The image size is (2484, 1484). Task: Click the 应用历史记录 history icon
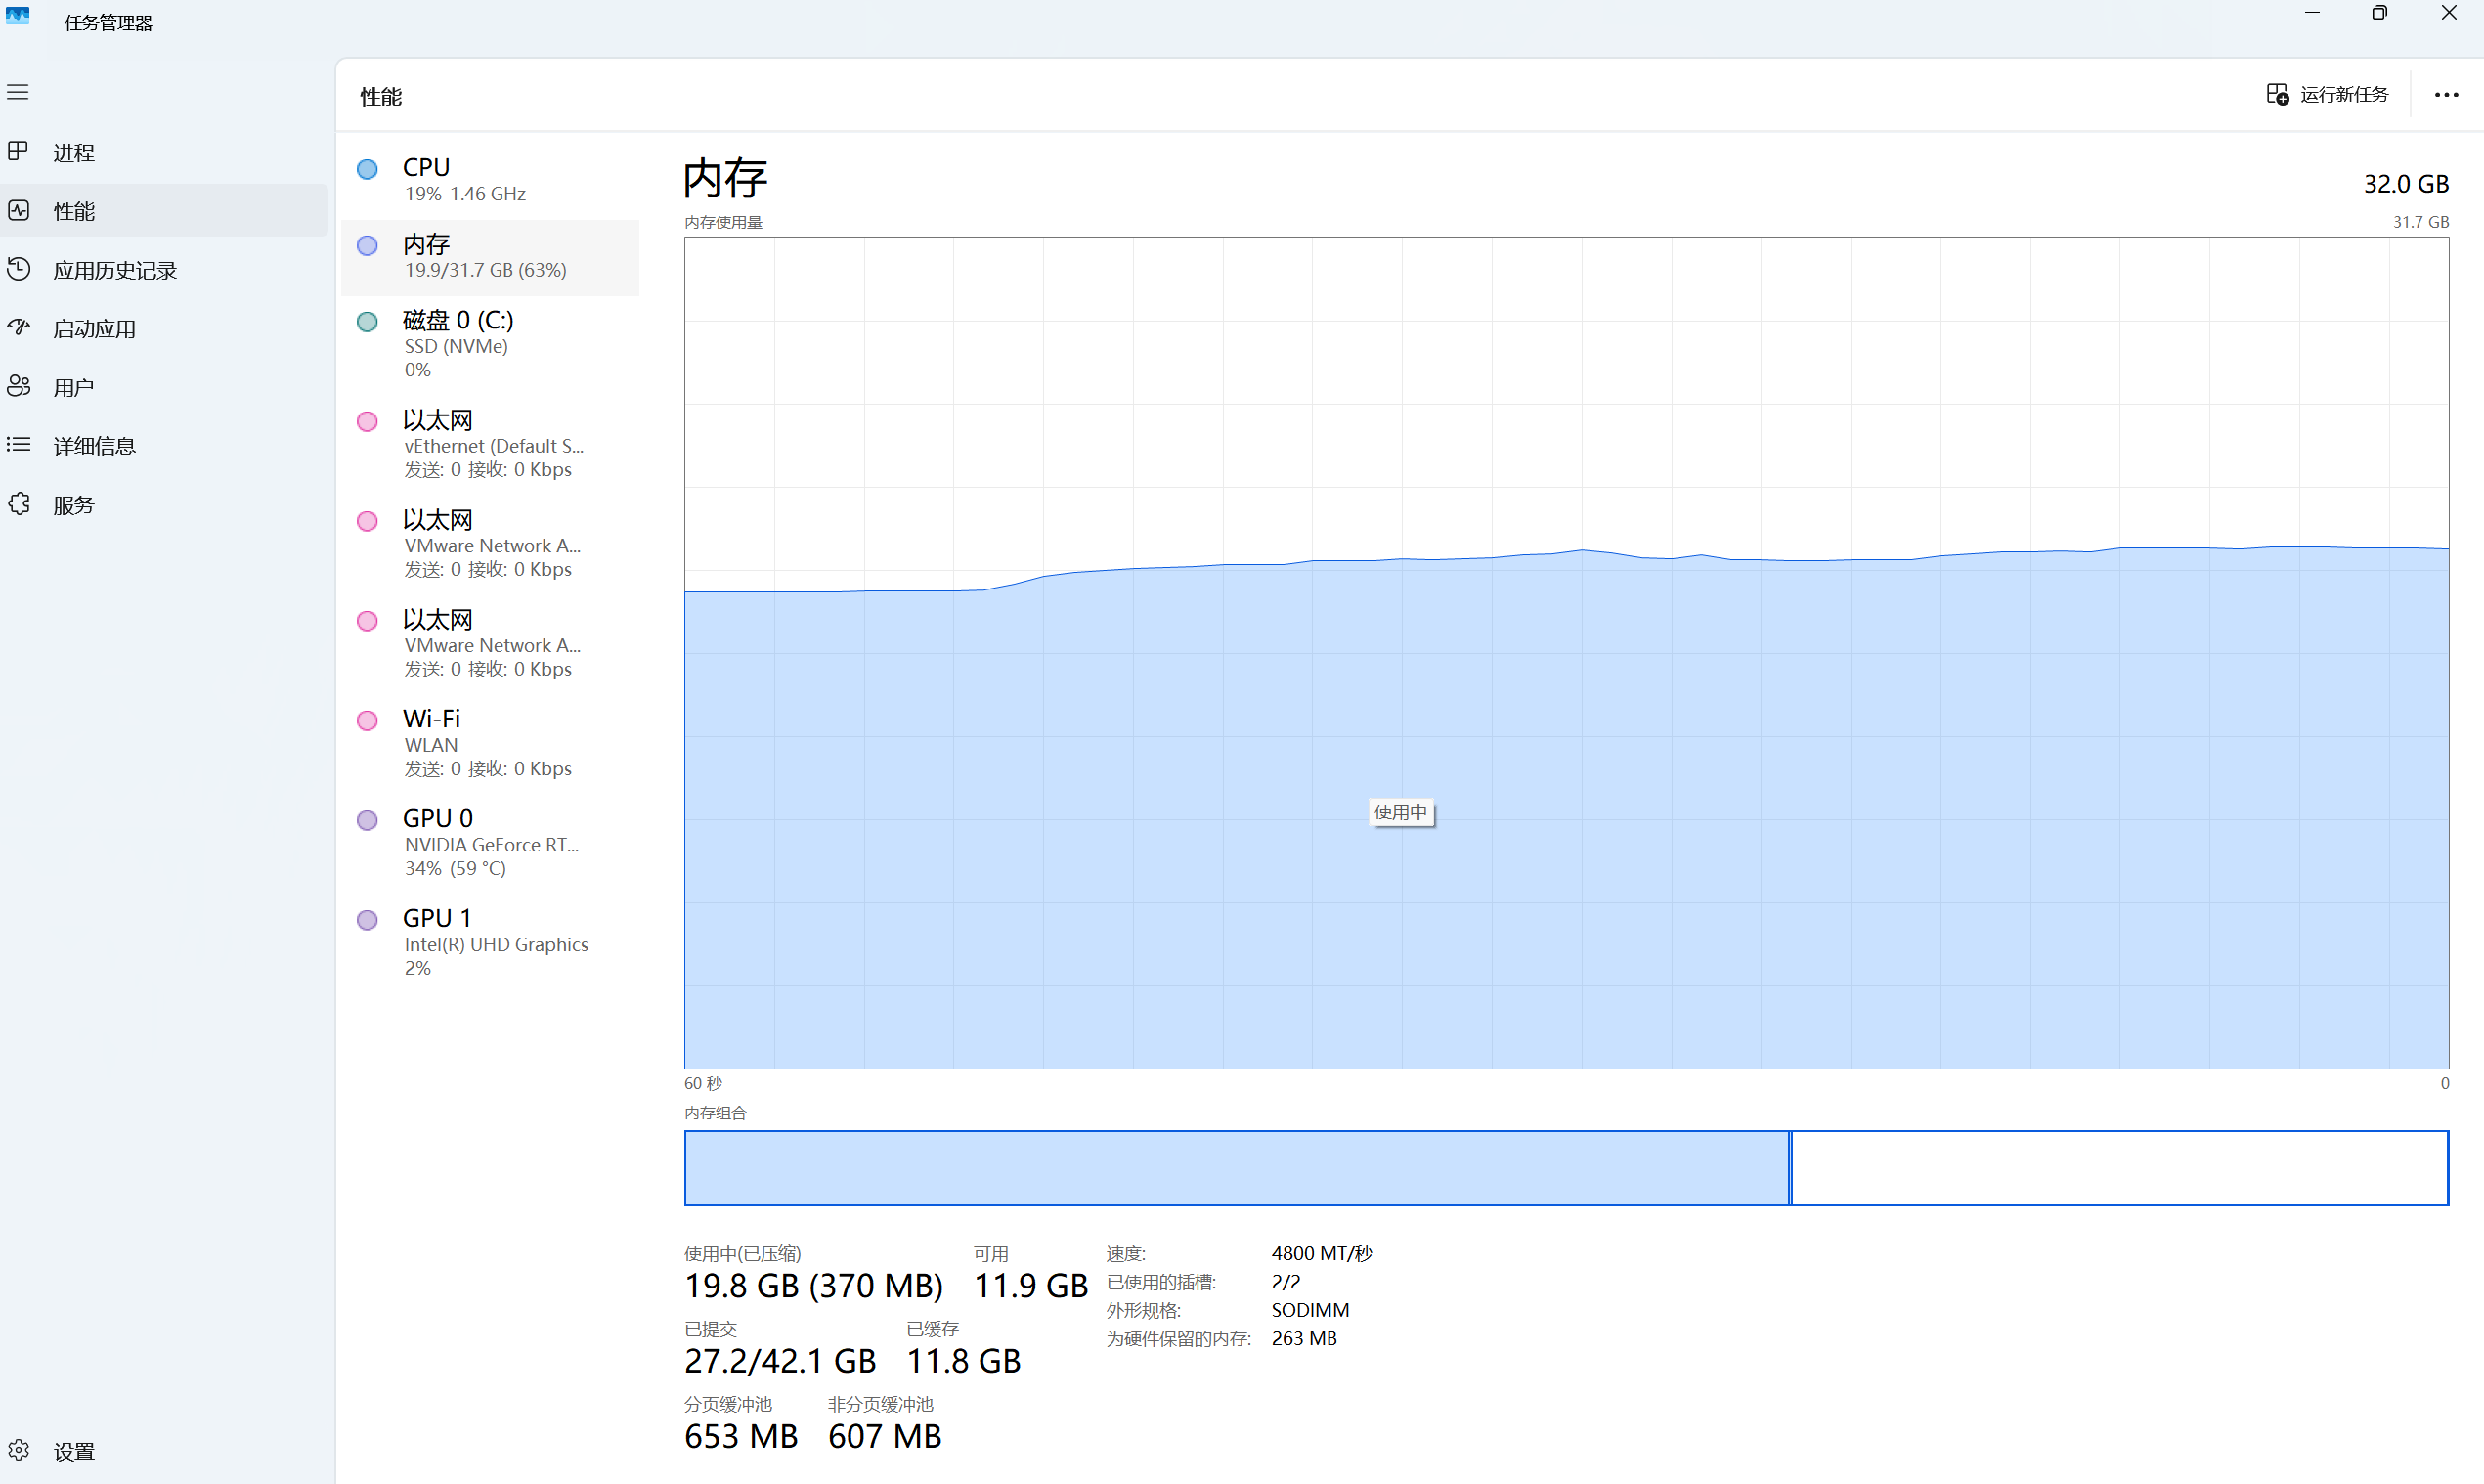tap(18, 269)
